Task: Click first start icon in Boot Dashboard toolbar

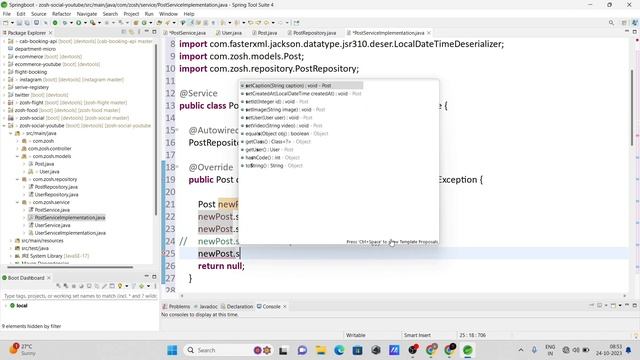Action: pyautogui.click(x=58, y=286)
